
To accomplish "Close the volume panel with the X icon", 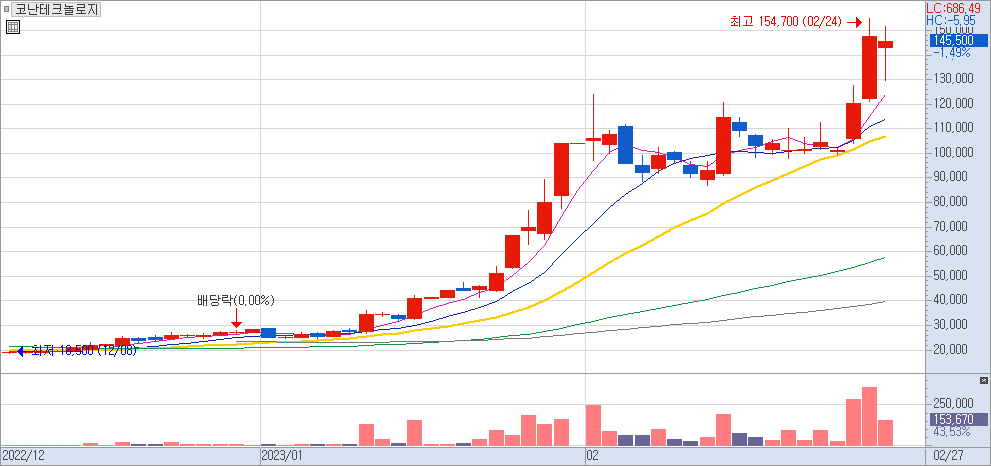I will pyautogui.click(x=983, y=380).
